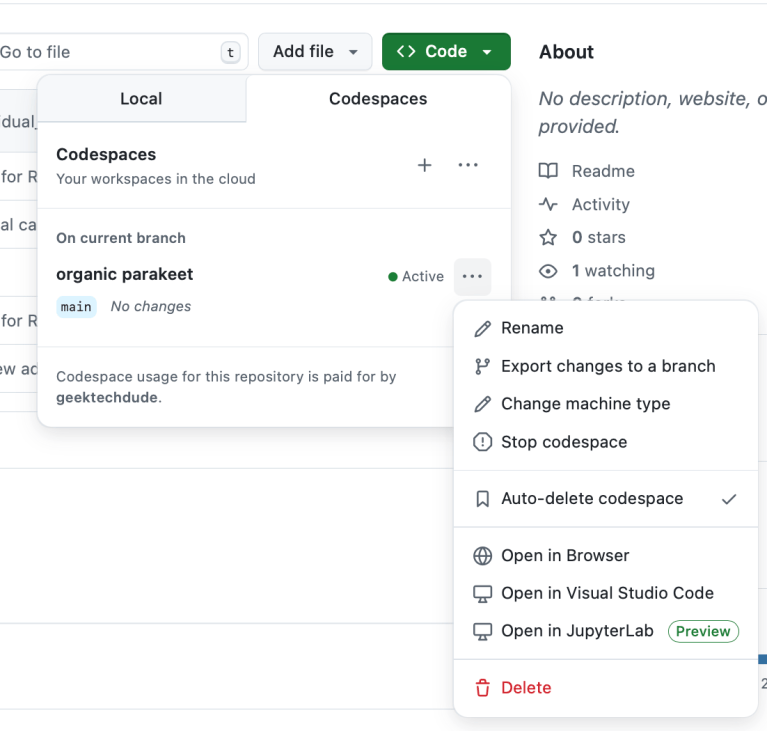Select the red Delete menu entry

[x=606, y=687]
